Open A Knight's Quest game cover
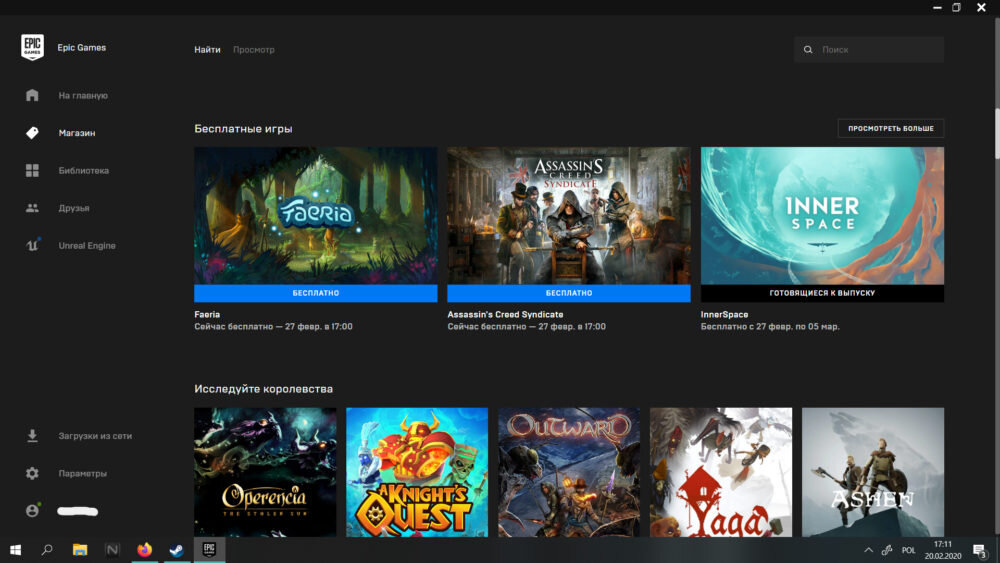Image resolution: width=1000 pixels, height=563 pixels. 417,472
